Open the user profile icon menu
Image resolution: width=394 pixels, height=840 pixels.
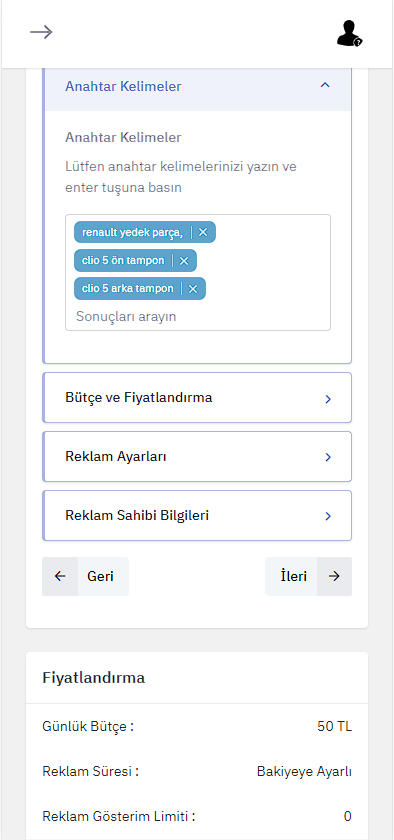click(350, 33)
